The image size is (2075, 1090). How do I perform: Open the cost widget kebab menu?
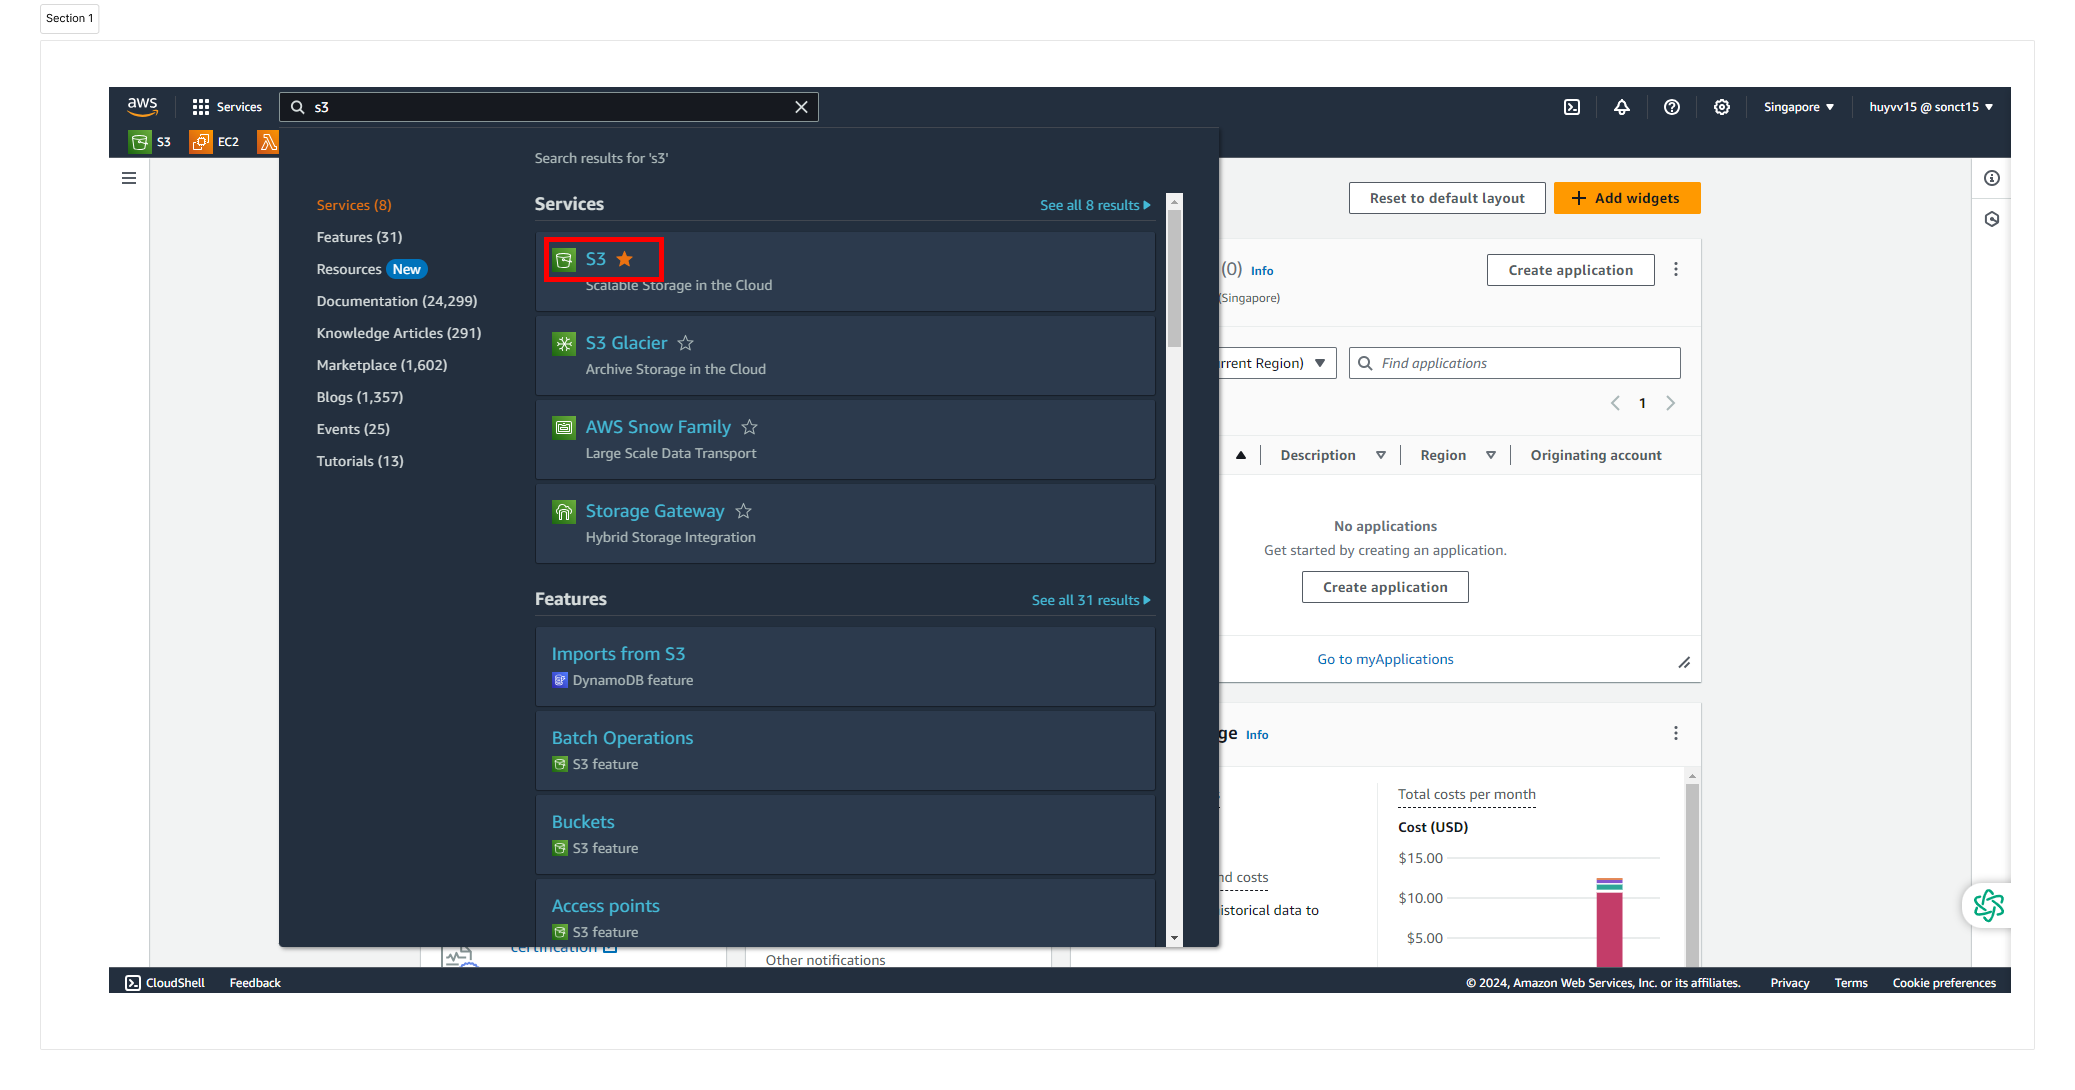pyautogui.click(x=1676, y=734)
